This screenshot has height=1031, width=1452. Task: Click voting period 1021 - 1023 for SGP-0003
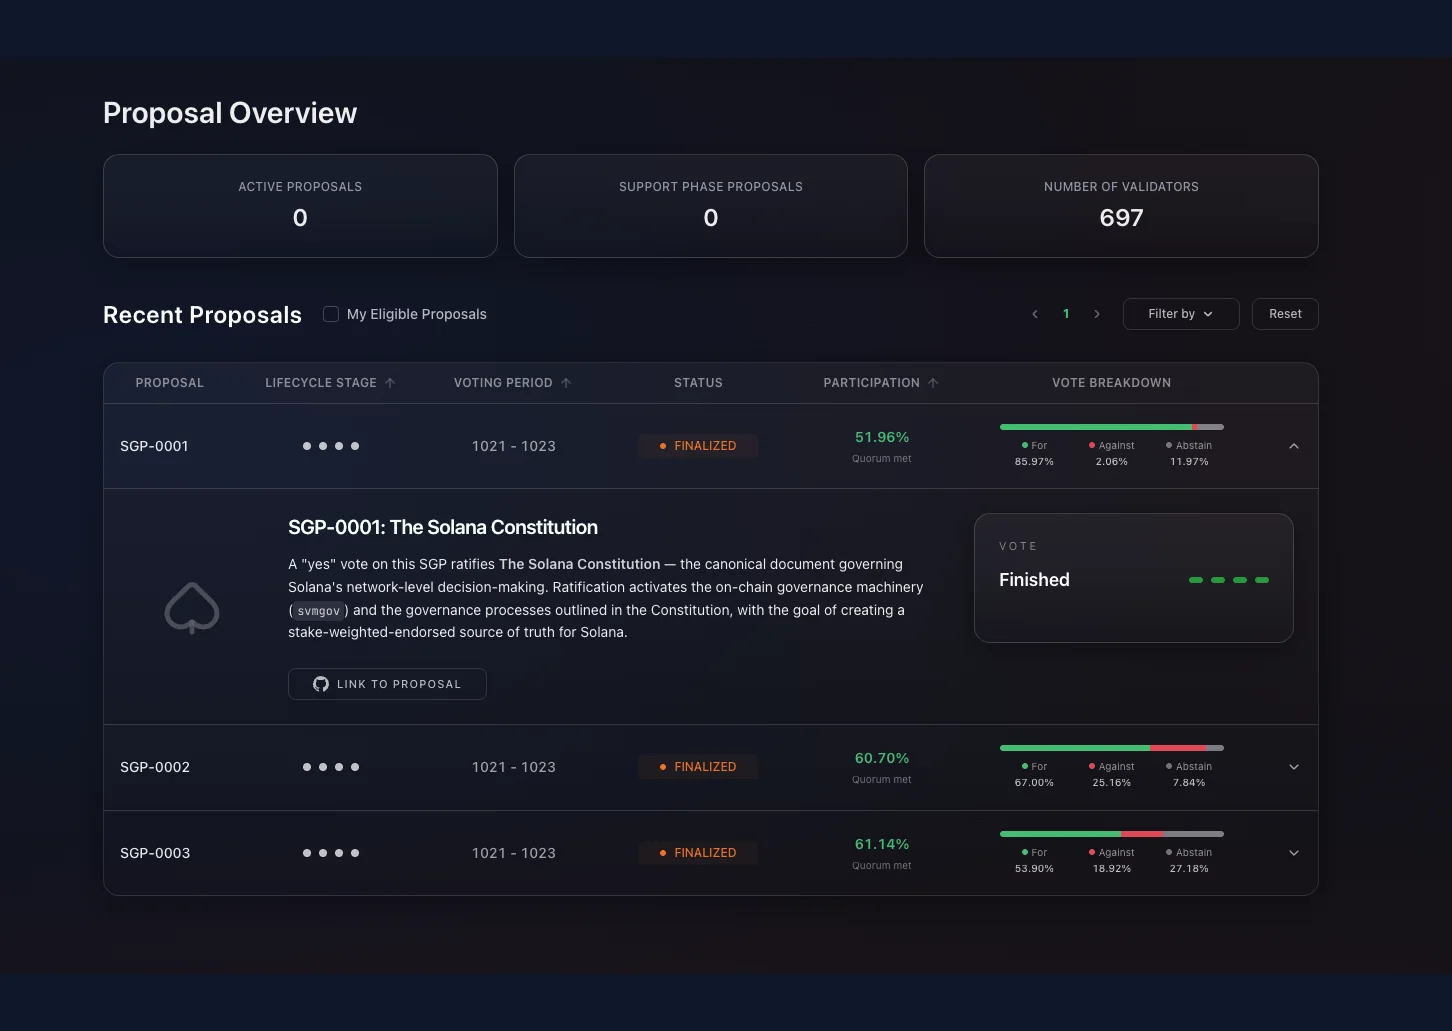pos(514,853)
